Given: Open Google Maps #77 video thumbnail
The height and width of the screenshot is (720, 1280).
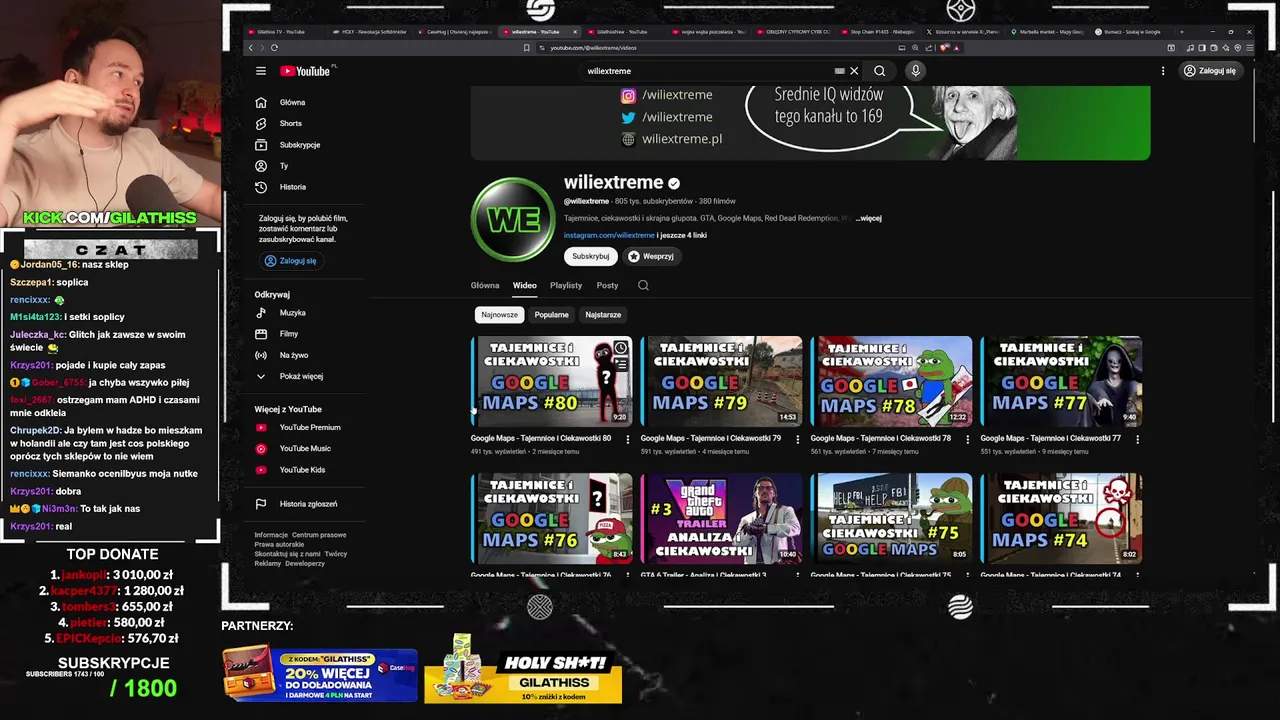Looking at the screenshot, I should 1061,381.
